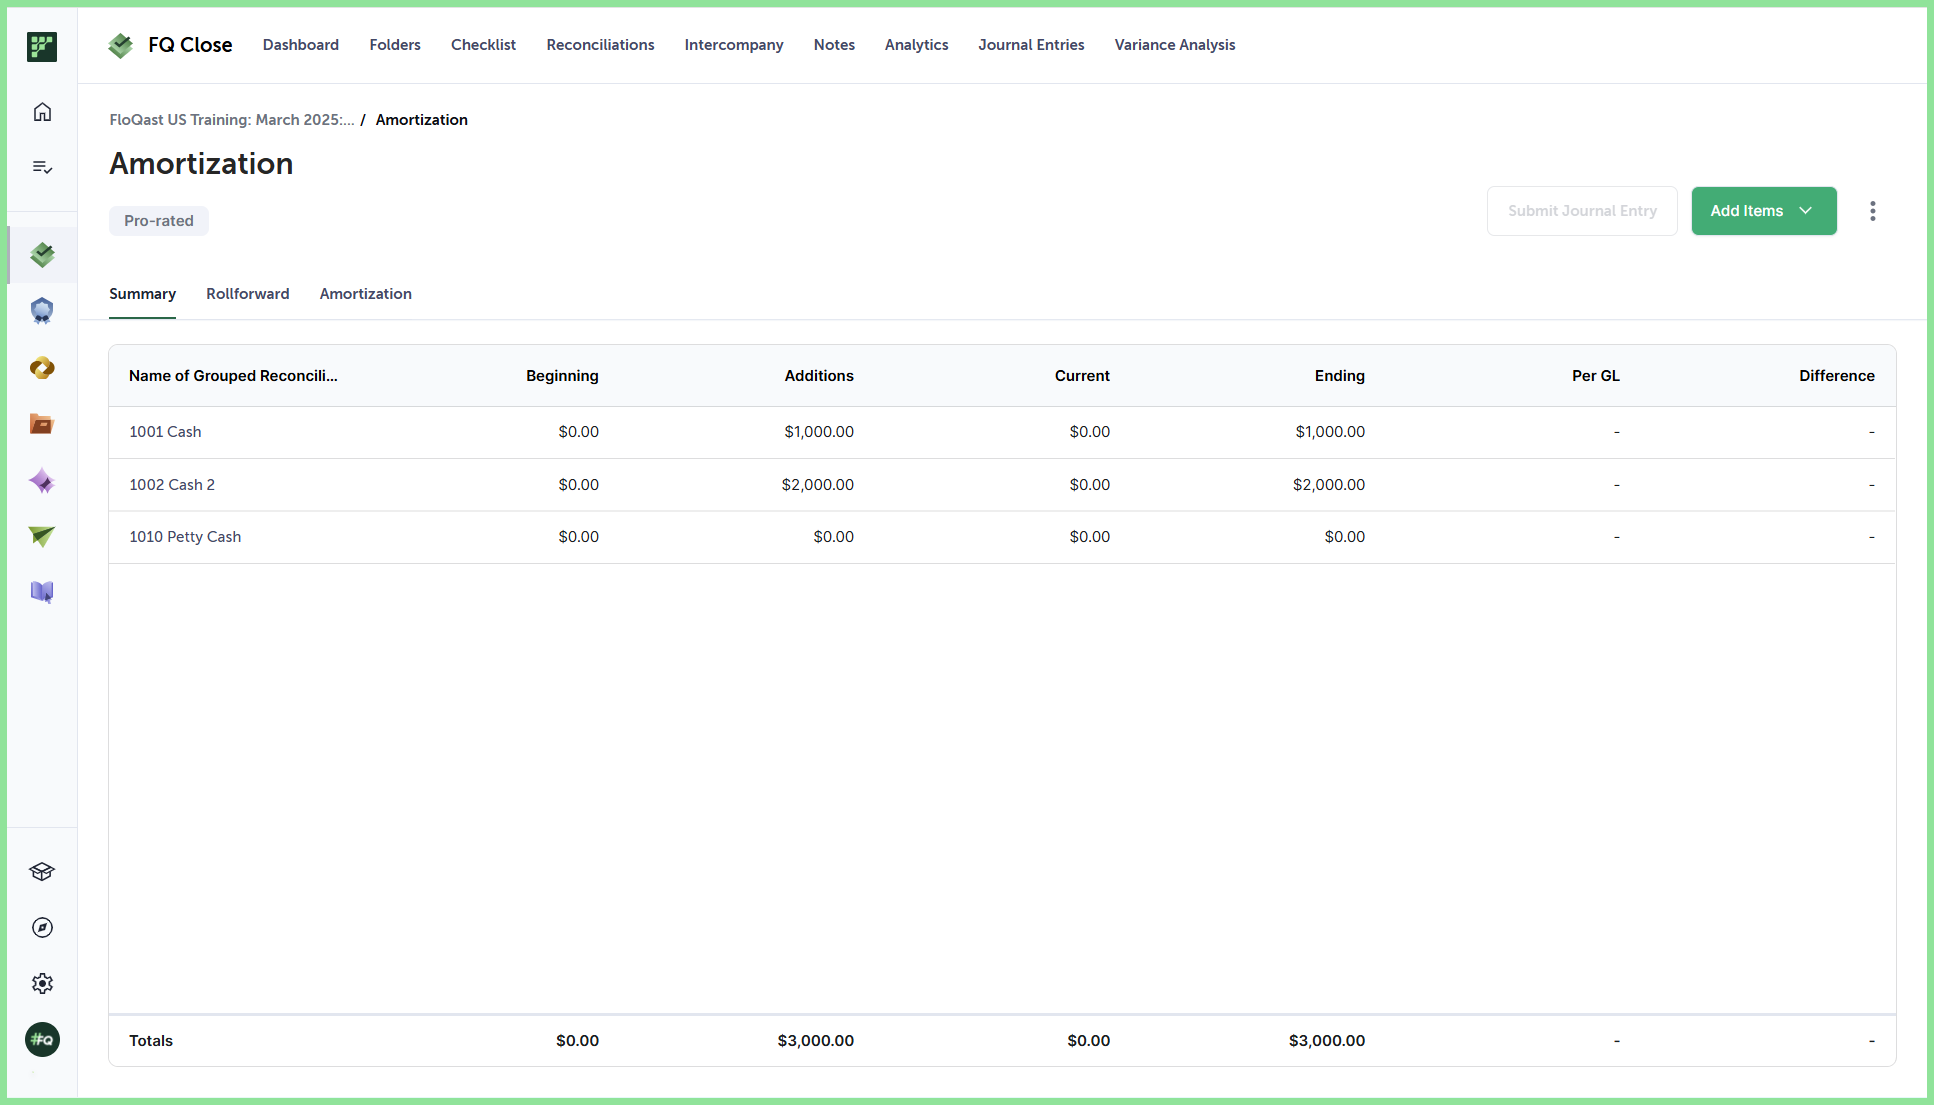Click the $1,000.00 Ending value for 1001 Cash

click(1330, 432)
